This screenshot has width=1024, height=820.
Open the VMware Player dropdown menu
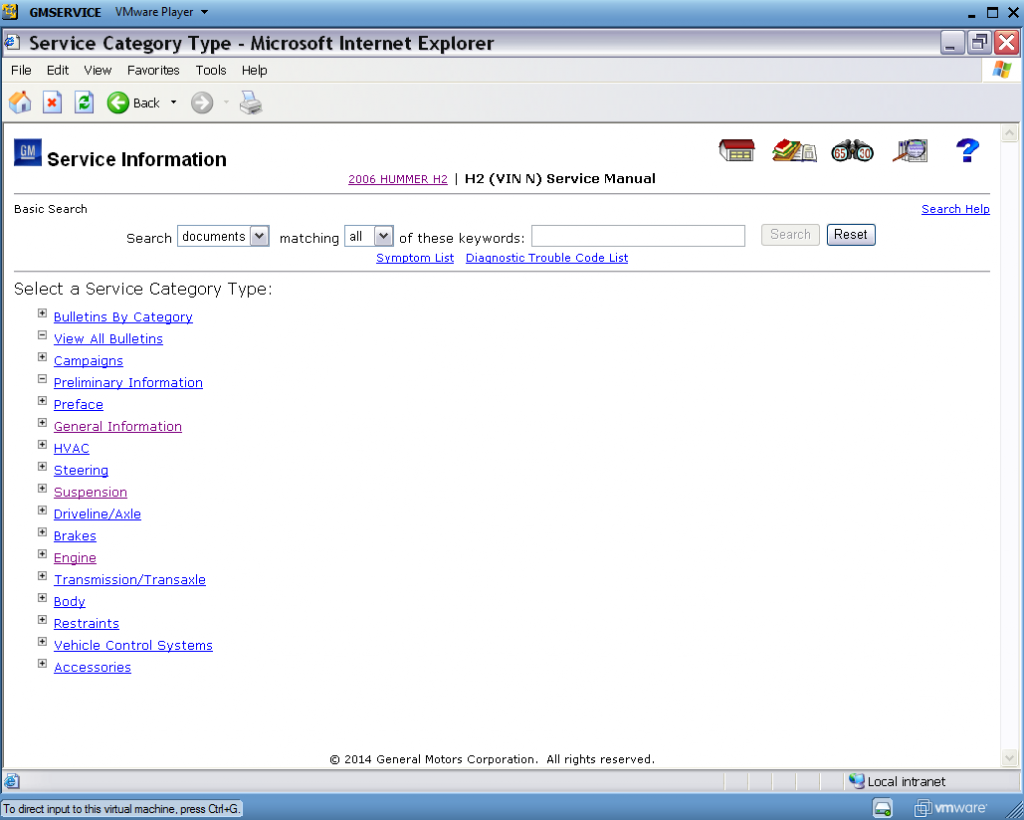click(x=161, y=12)
